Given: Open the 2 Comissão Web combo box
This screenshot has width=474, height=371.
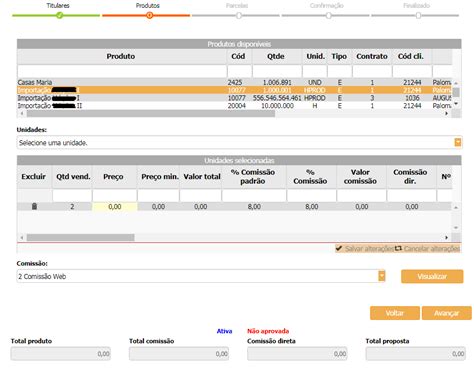Looking at the screenshot, I should click(x=201, y=276).
